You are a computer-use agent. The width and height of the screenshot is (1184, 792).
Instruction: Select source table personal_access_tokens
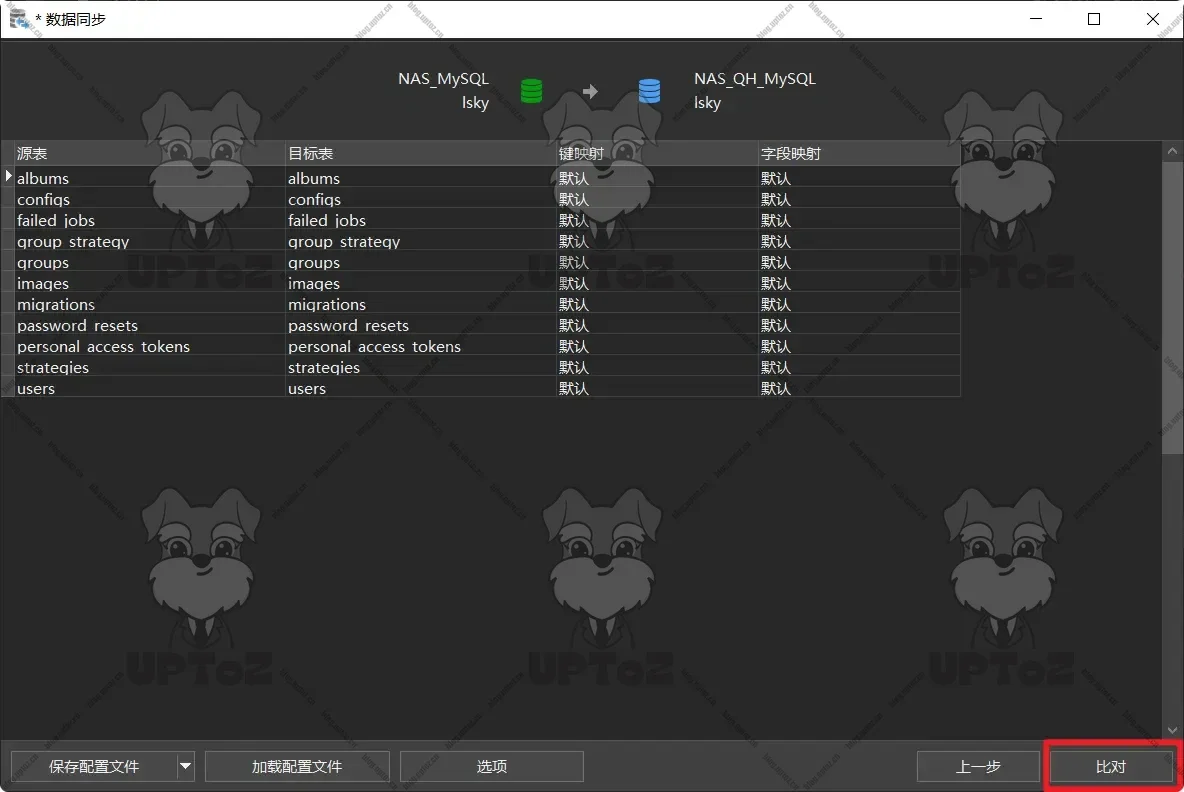150,347
